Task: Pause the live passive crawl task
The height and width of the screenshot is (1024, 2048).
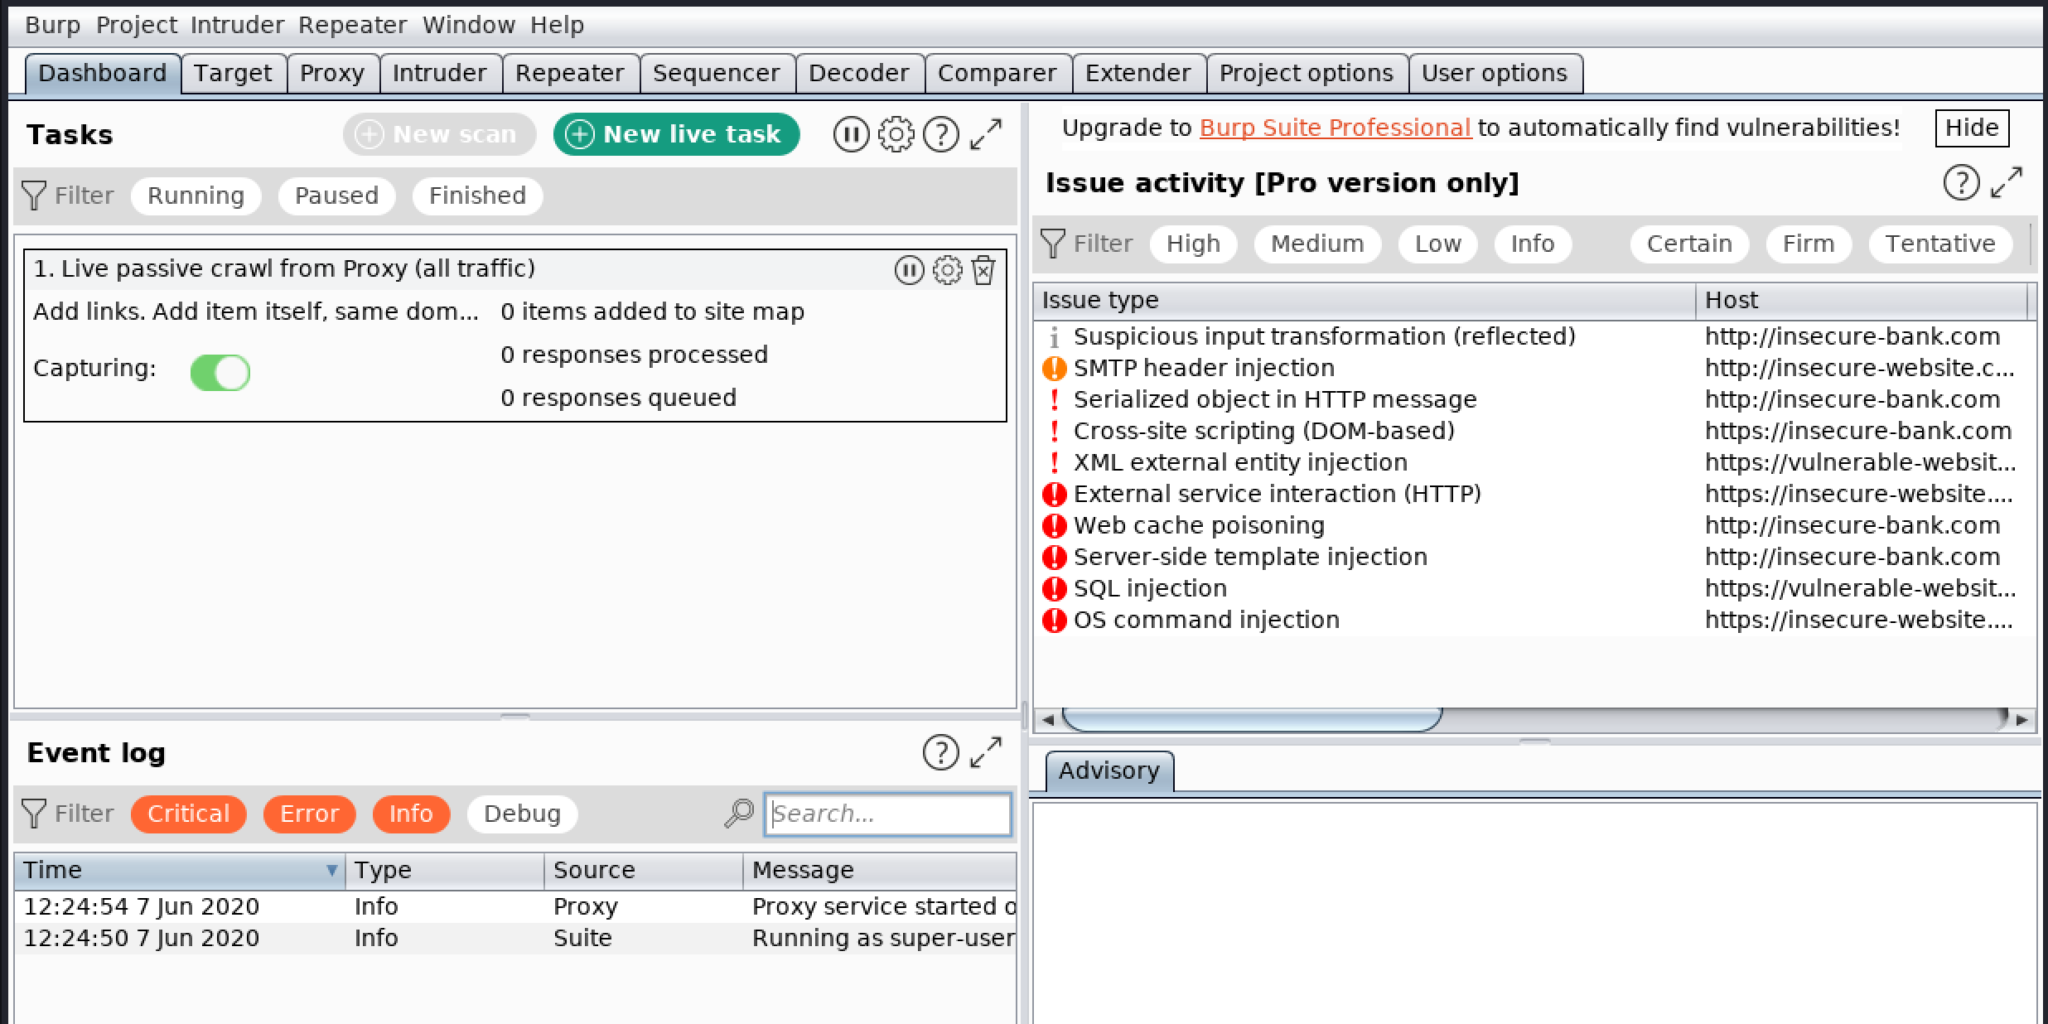Action: 910,269
